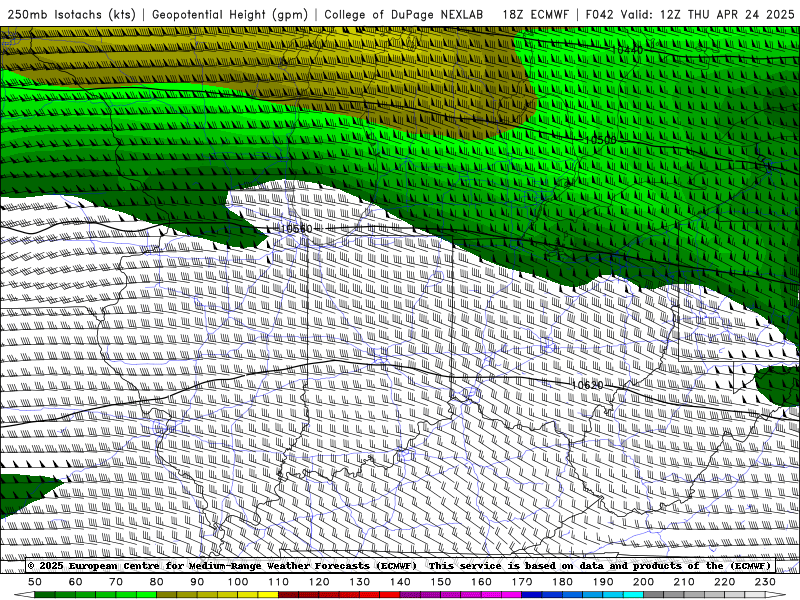Click the 110 kts color scale label
Image resolution: width=800 pixels, height=600 pixels.
(279, 582)
